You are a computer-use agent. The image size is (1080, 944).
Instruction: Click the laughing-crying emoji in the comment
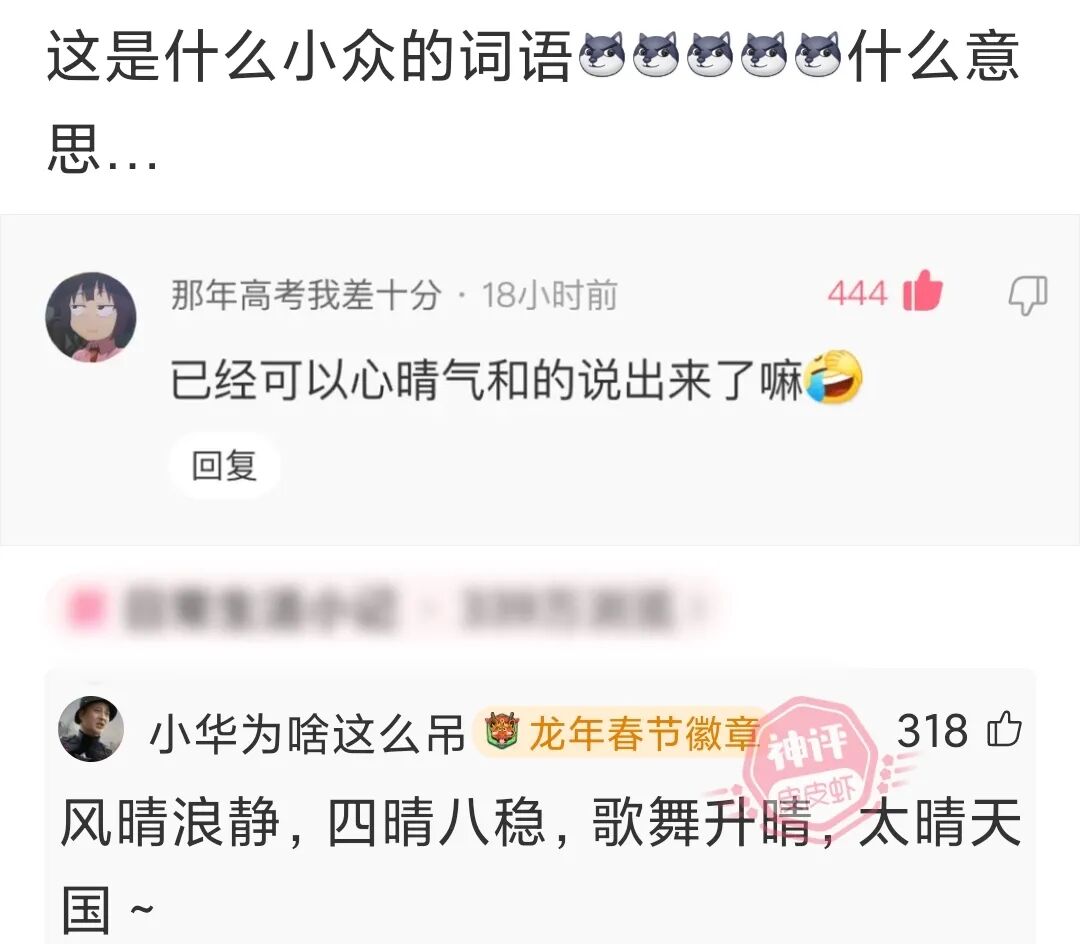[833, 377]
